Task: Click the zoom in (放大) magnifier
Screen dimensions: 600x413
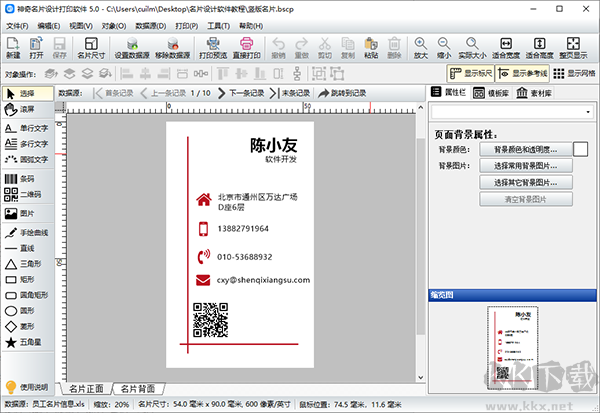Action: 421,48
